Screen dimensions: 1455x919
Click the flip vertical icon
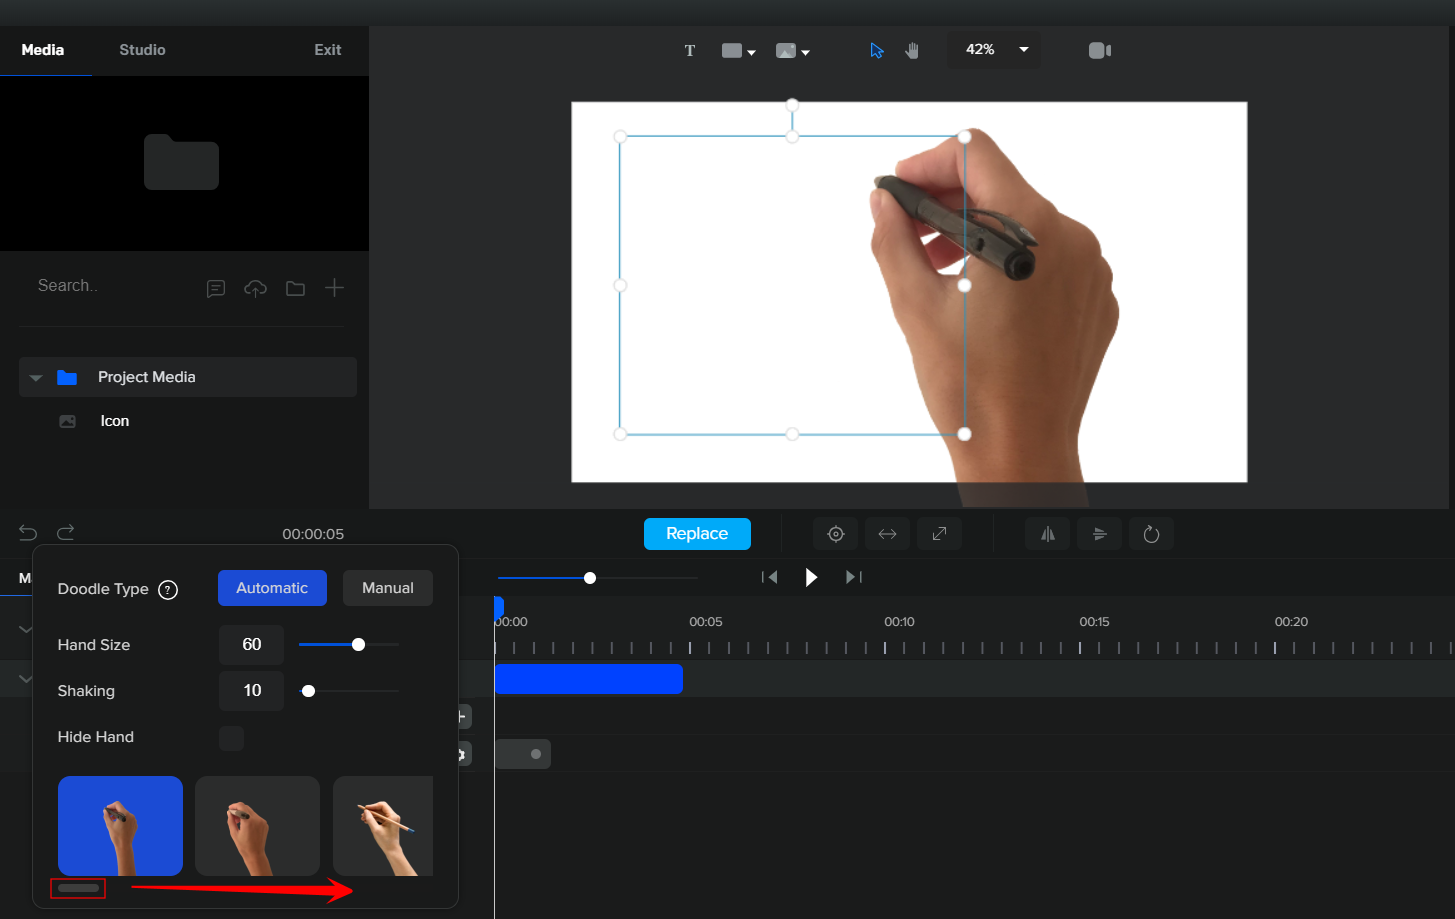(1100, 534)
